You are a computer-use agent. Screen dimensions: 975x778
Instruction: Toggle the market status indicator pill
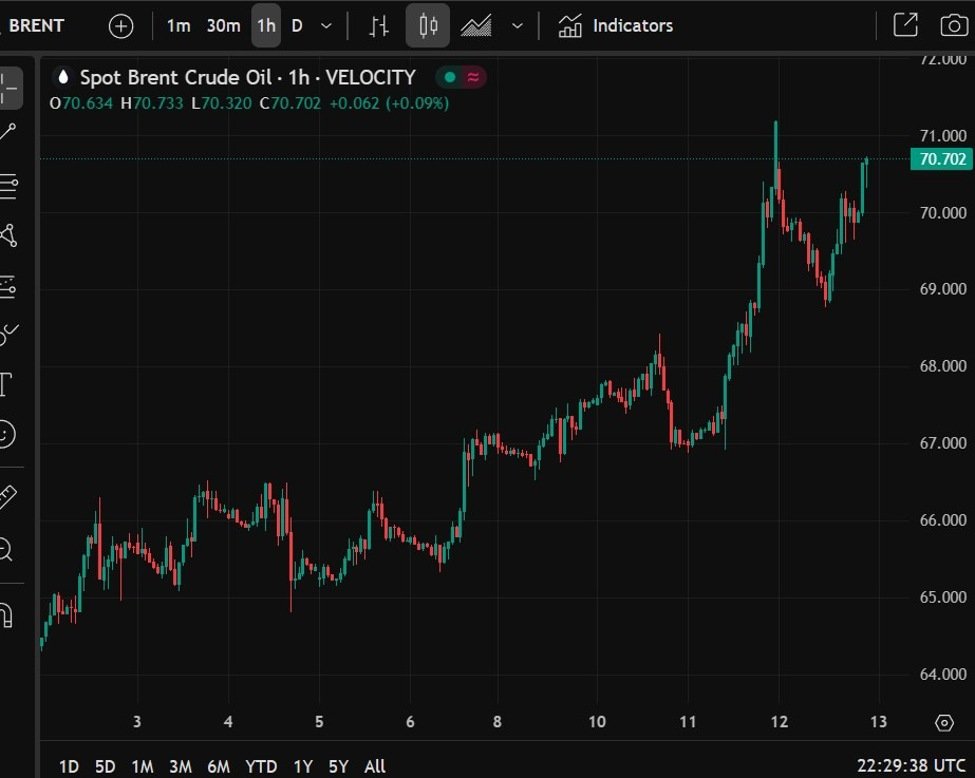click(x=461, y=77)
